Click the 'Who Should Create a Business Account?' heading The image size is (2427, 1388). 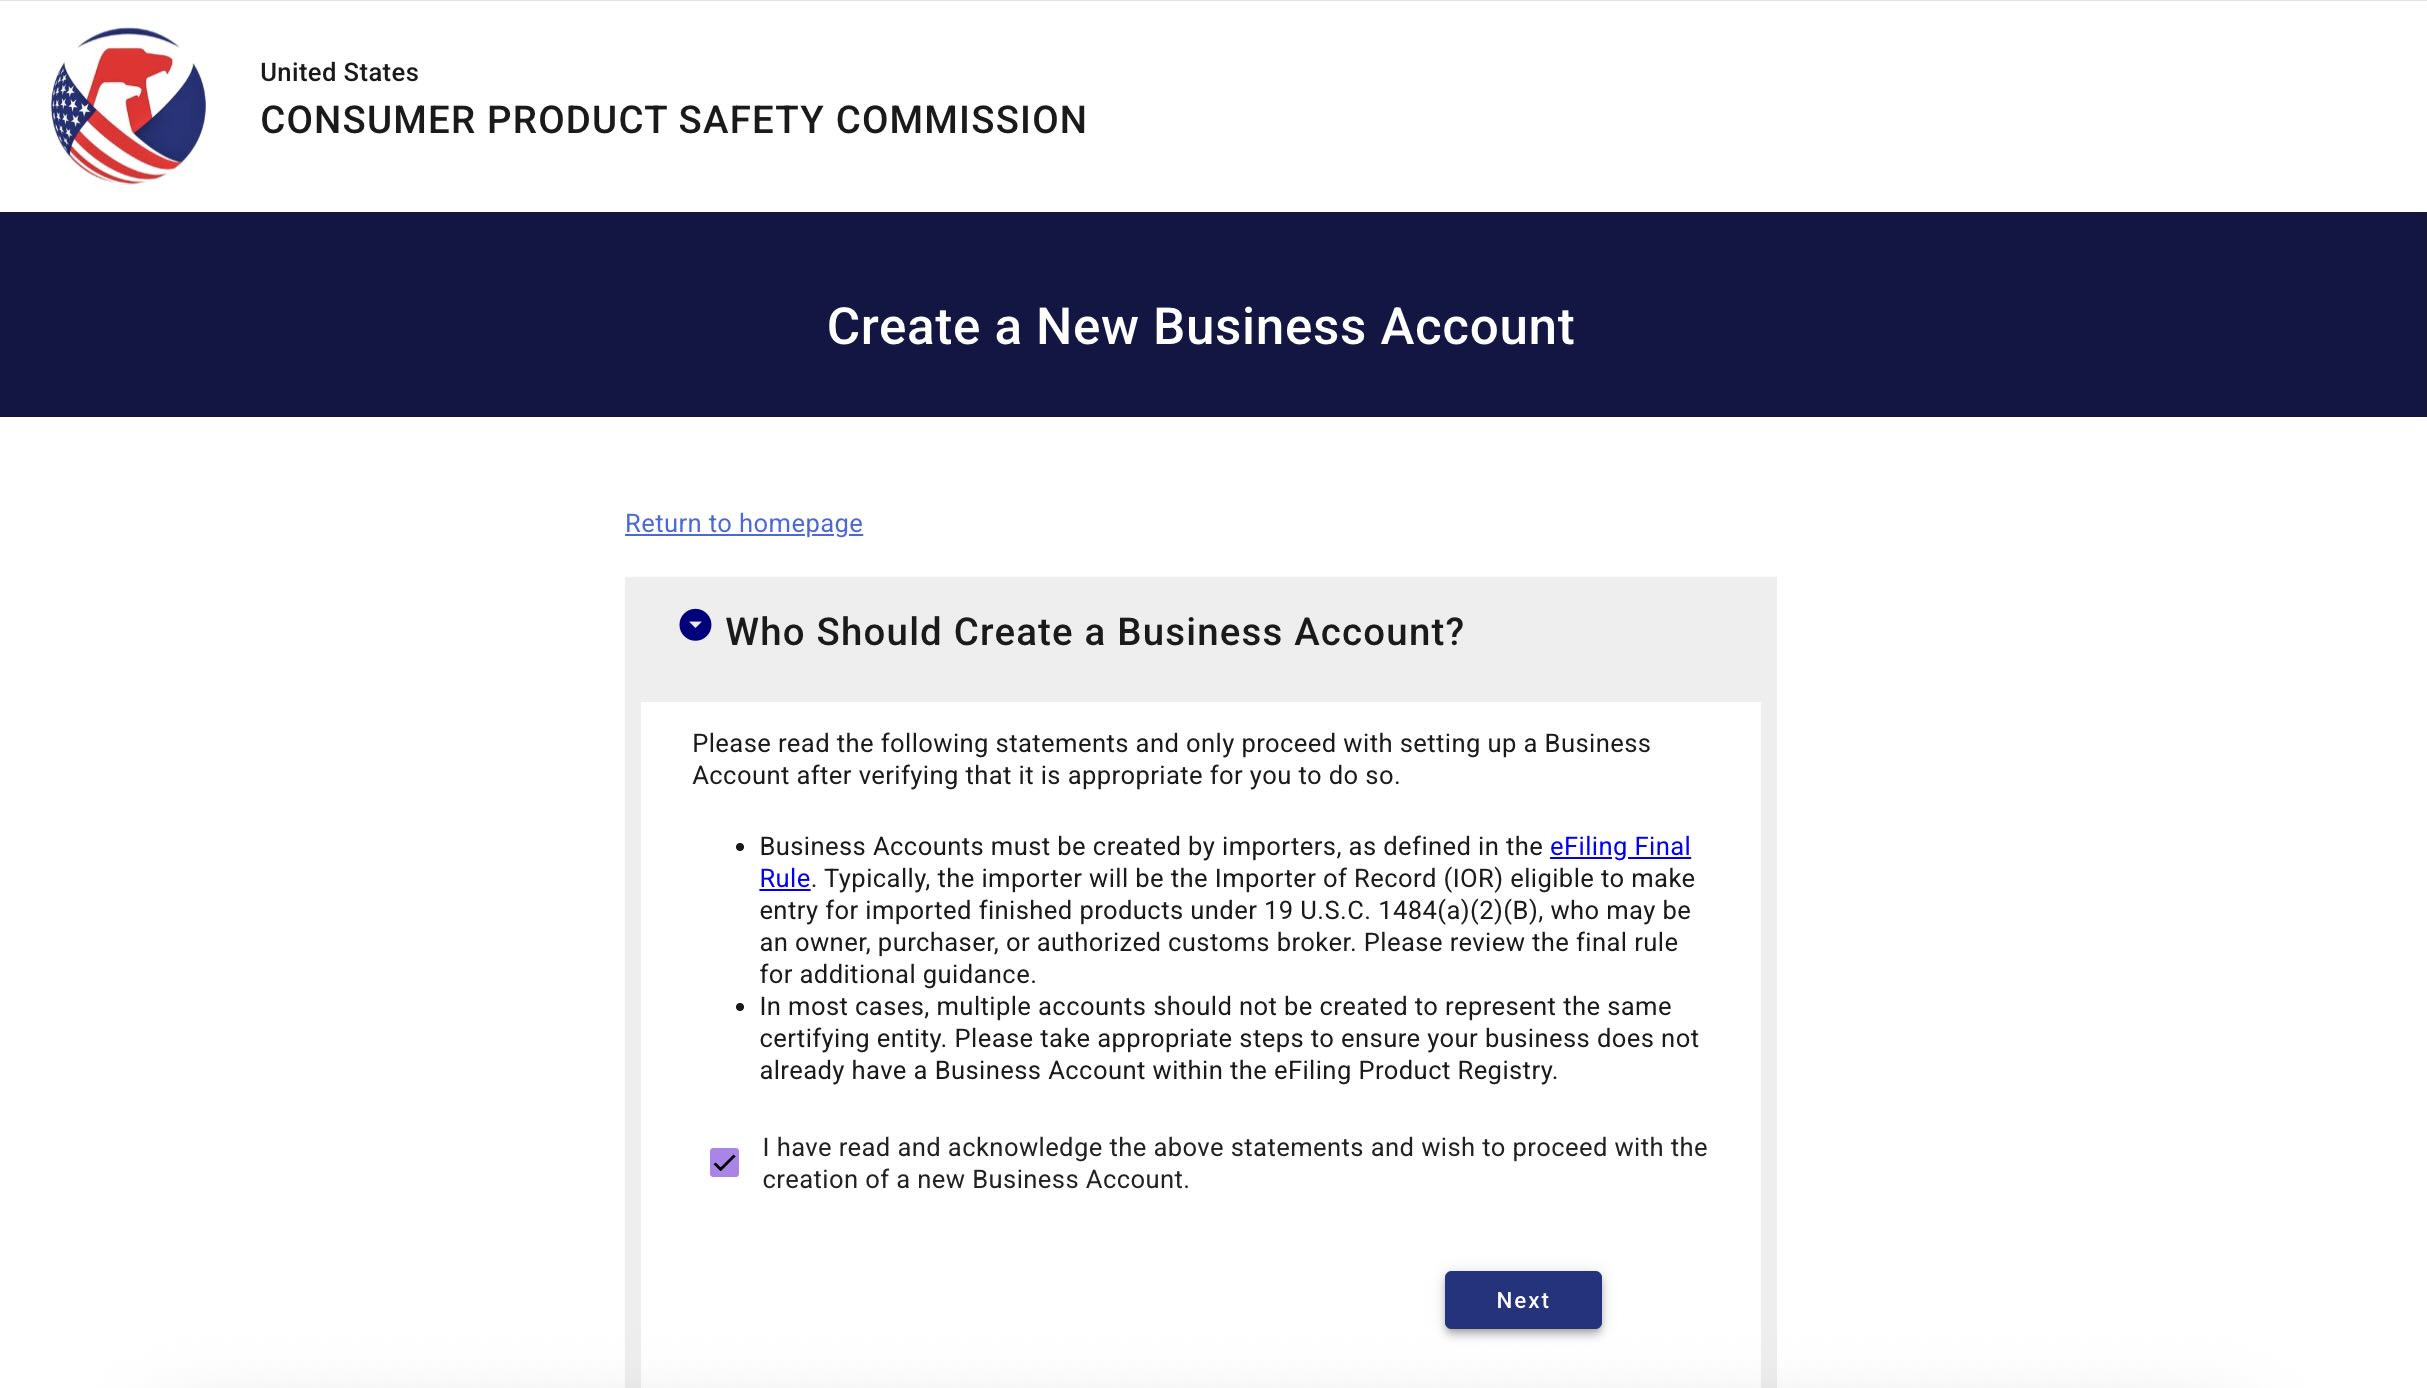point(1094,632)
